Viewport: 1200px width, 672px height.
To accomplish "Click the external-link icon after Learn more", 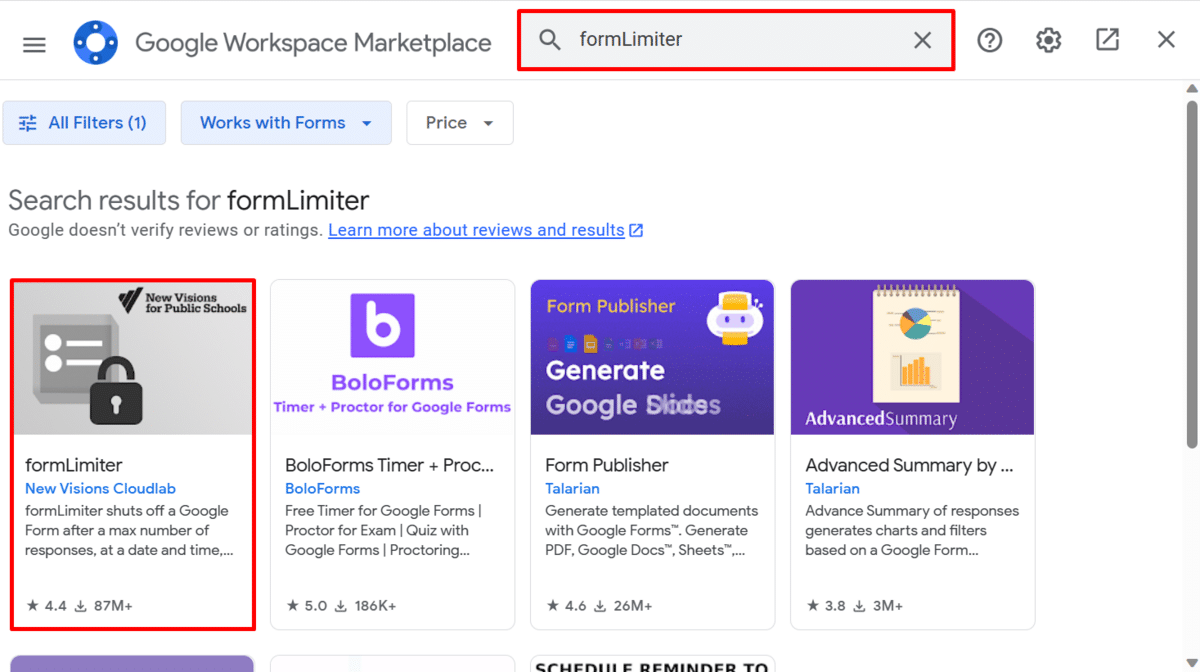I will (x=636, y=230).
